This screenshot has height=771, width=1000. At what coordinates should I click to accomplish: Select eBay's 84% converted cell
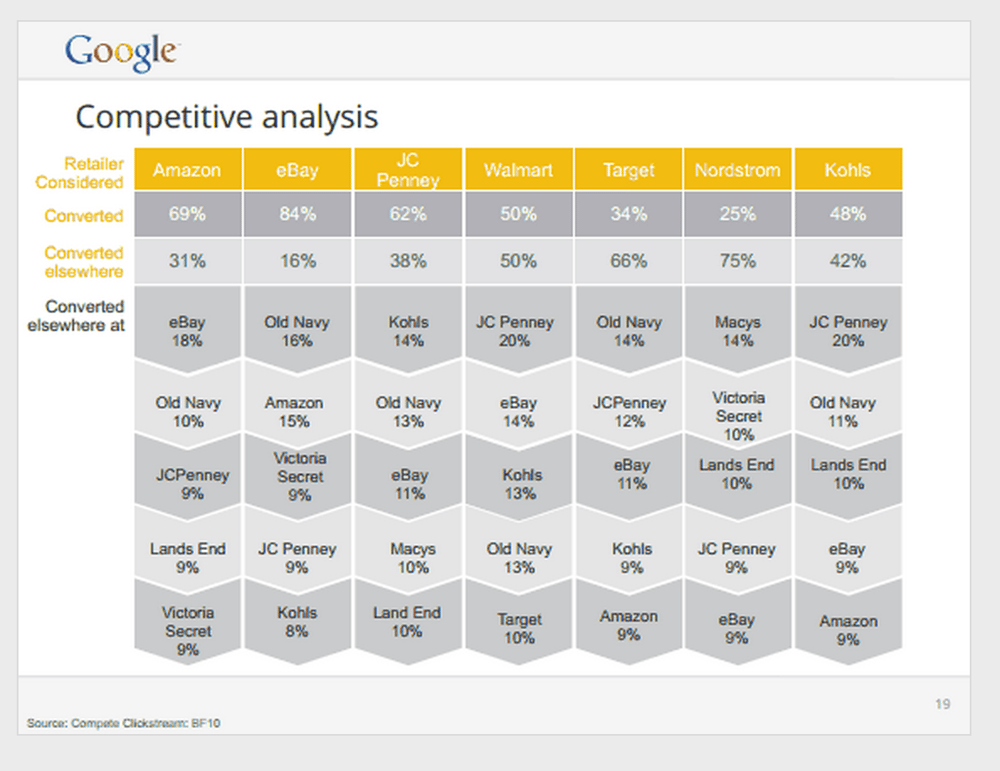coord(297,214)
